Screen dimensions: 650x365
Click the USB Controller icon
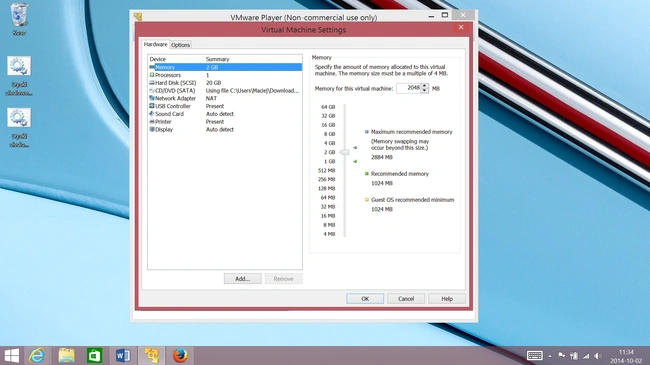click(152, 106)
